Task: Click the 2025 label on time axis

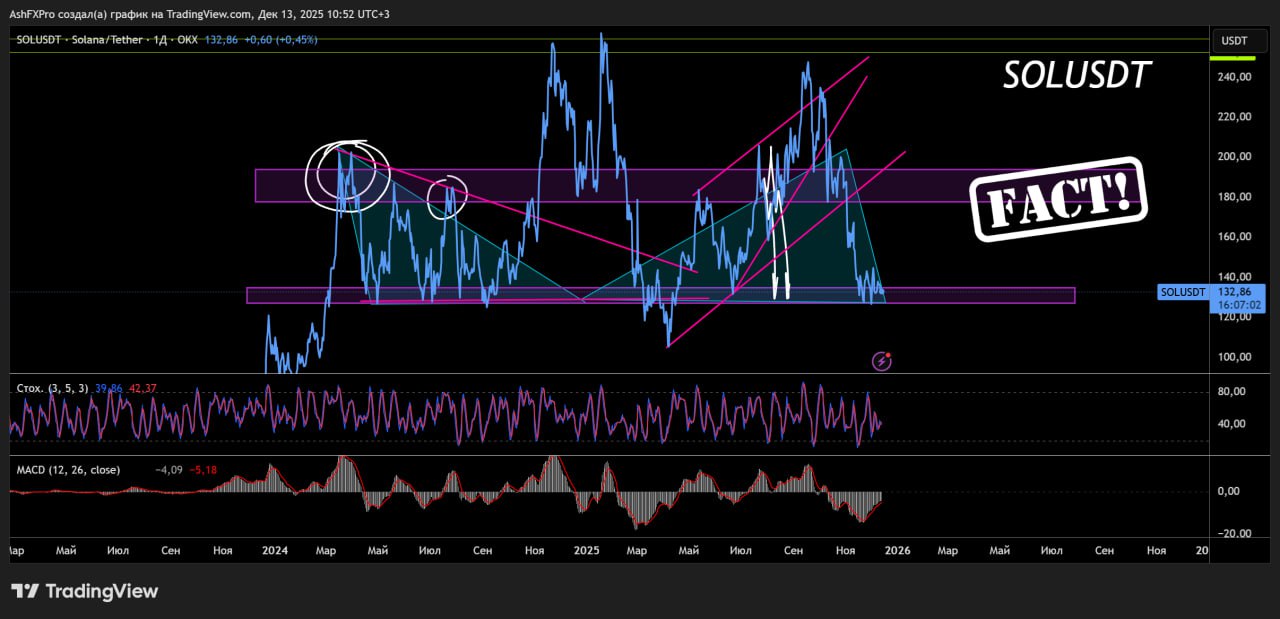Action: tap(586, 550)
